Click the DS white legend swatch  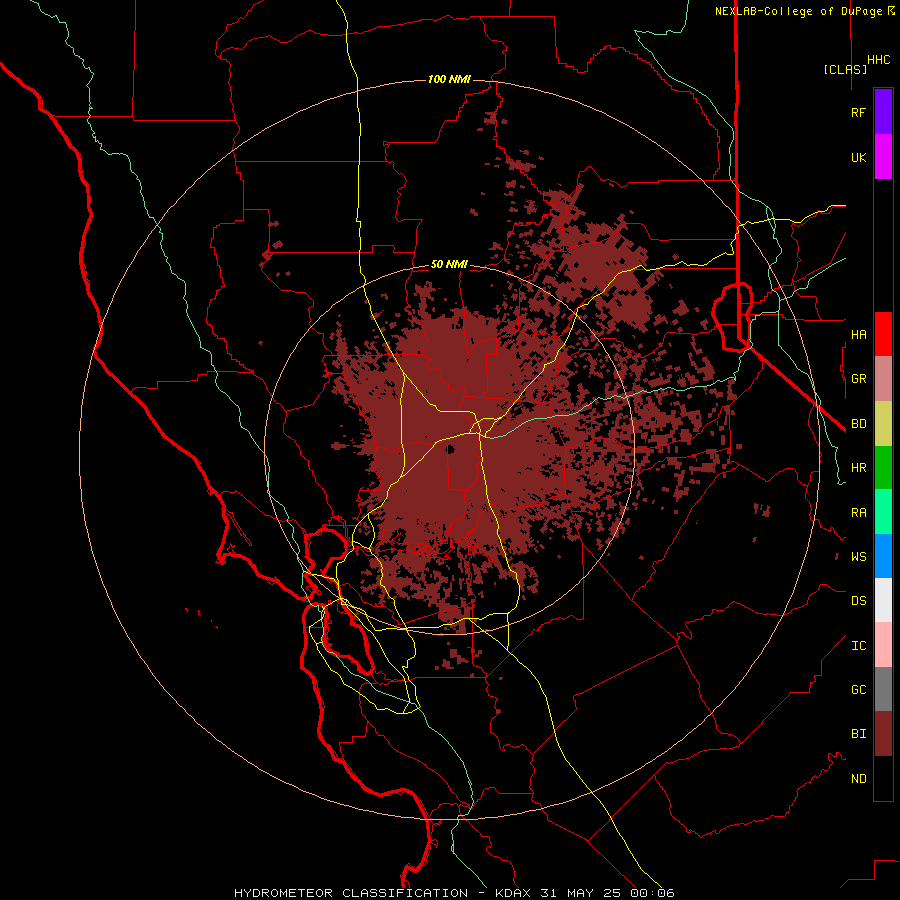point(883,600)
